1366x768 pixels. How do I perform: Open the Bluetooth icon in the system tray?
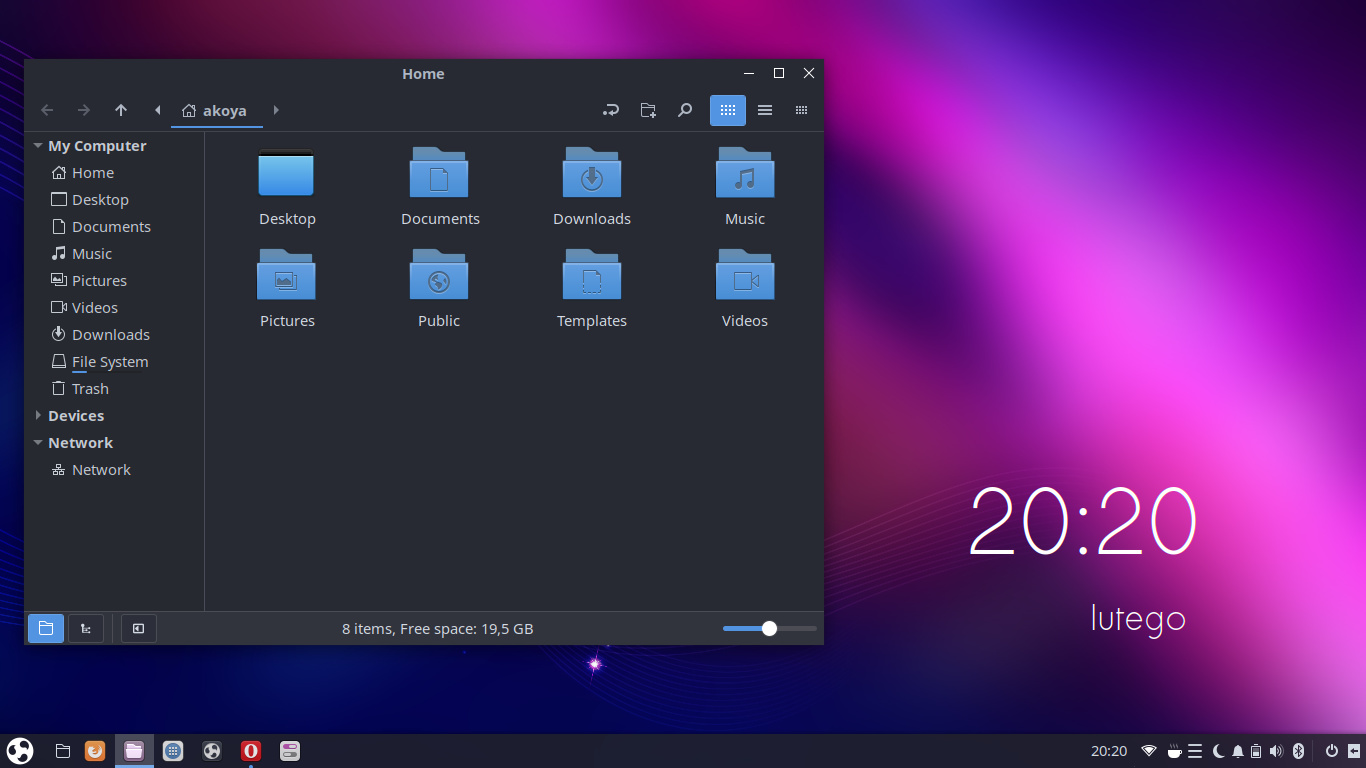coord(1298,750)
